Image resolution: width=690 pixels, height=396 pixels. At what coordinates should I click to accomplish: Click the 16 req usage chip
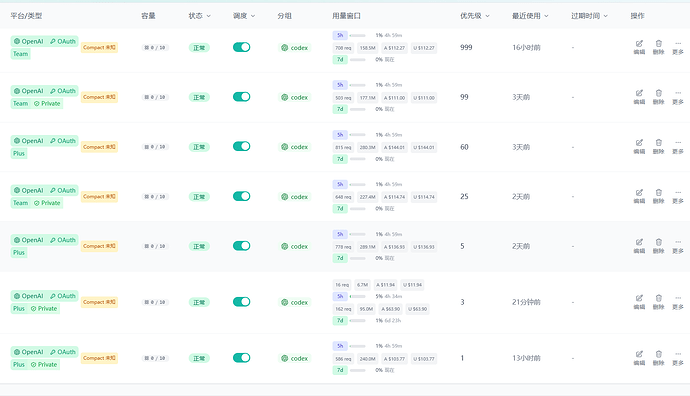click(342, 285)
